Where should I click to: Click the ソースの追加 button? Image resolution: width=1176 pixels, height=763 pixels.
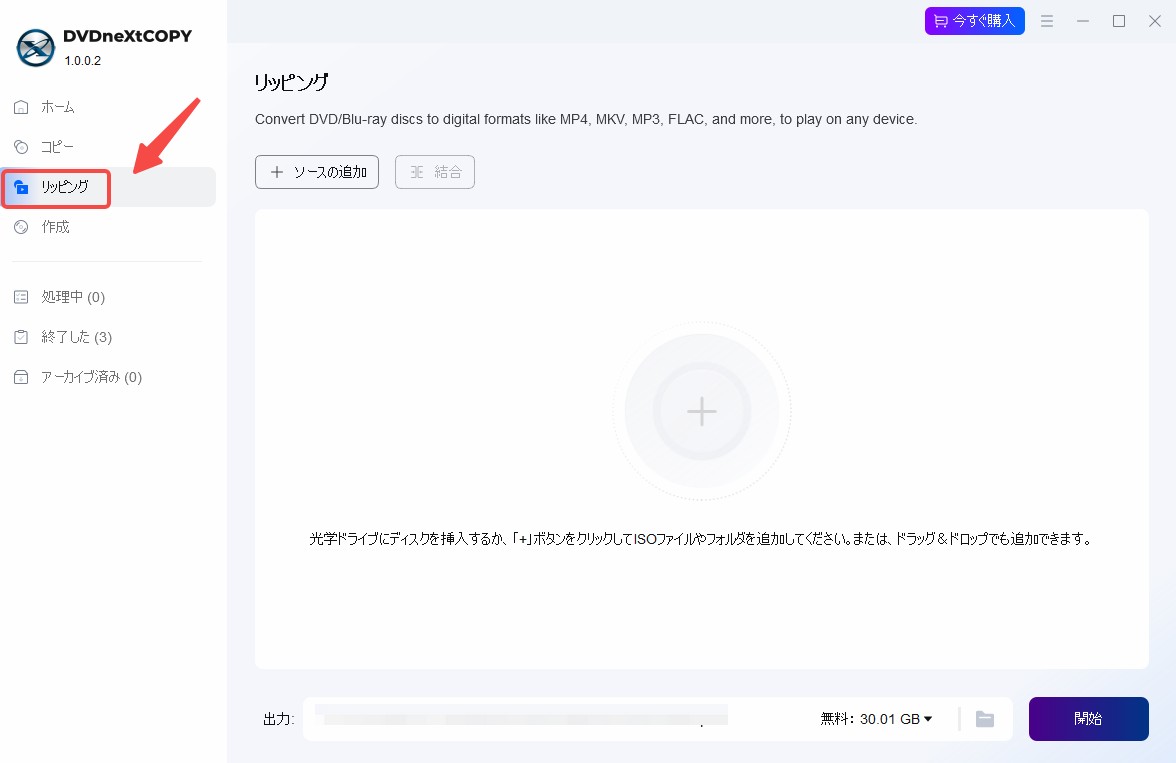(316, 172)
